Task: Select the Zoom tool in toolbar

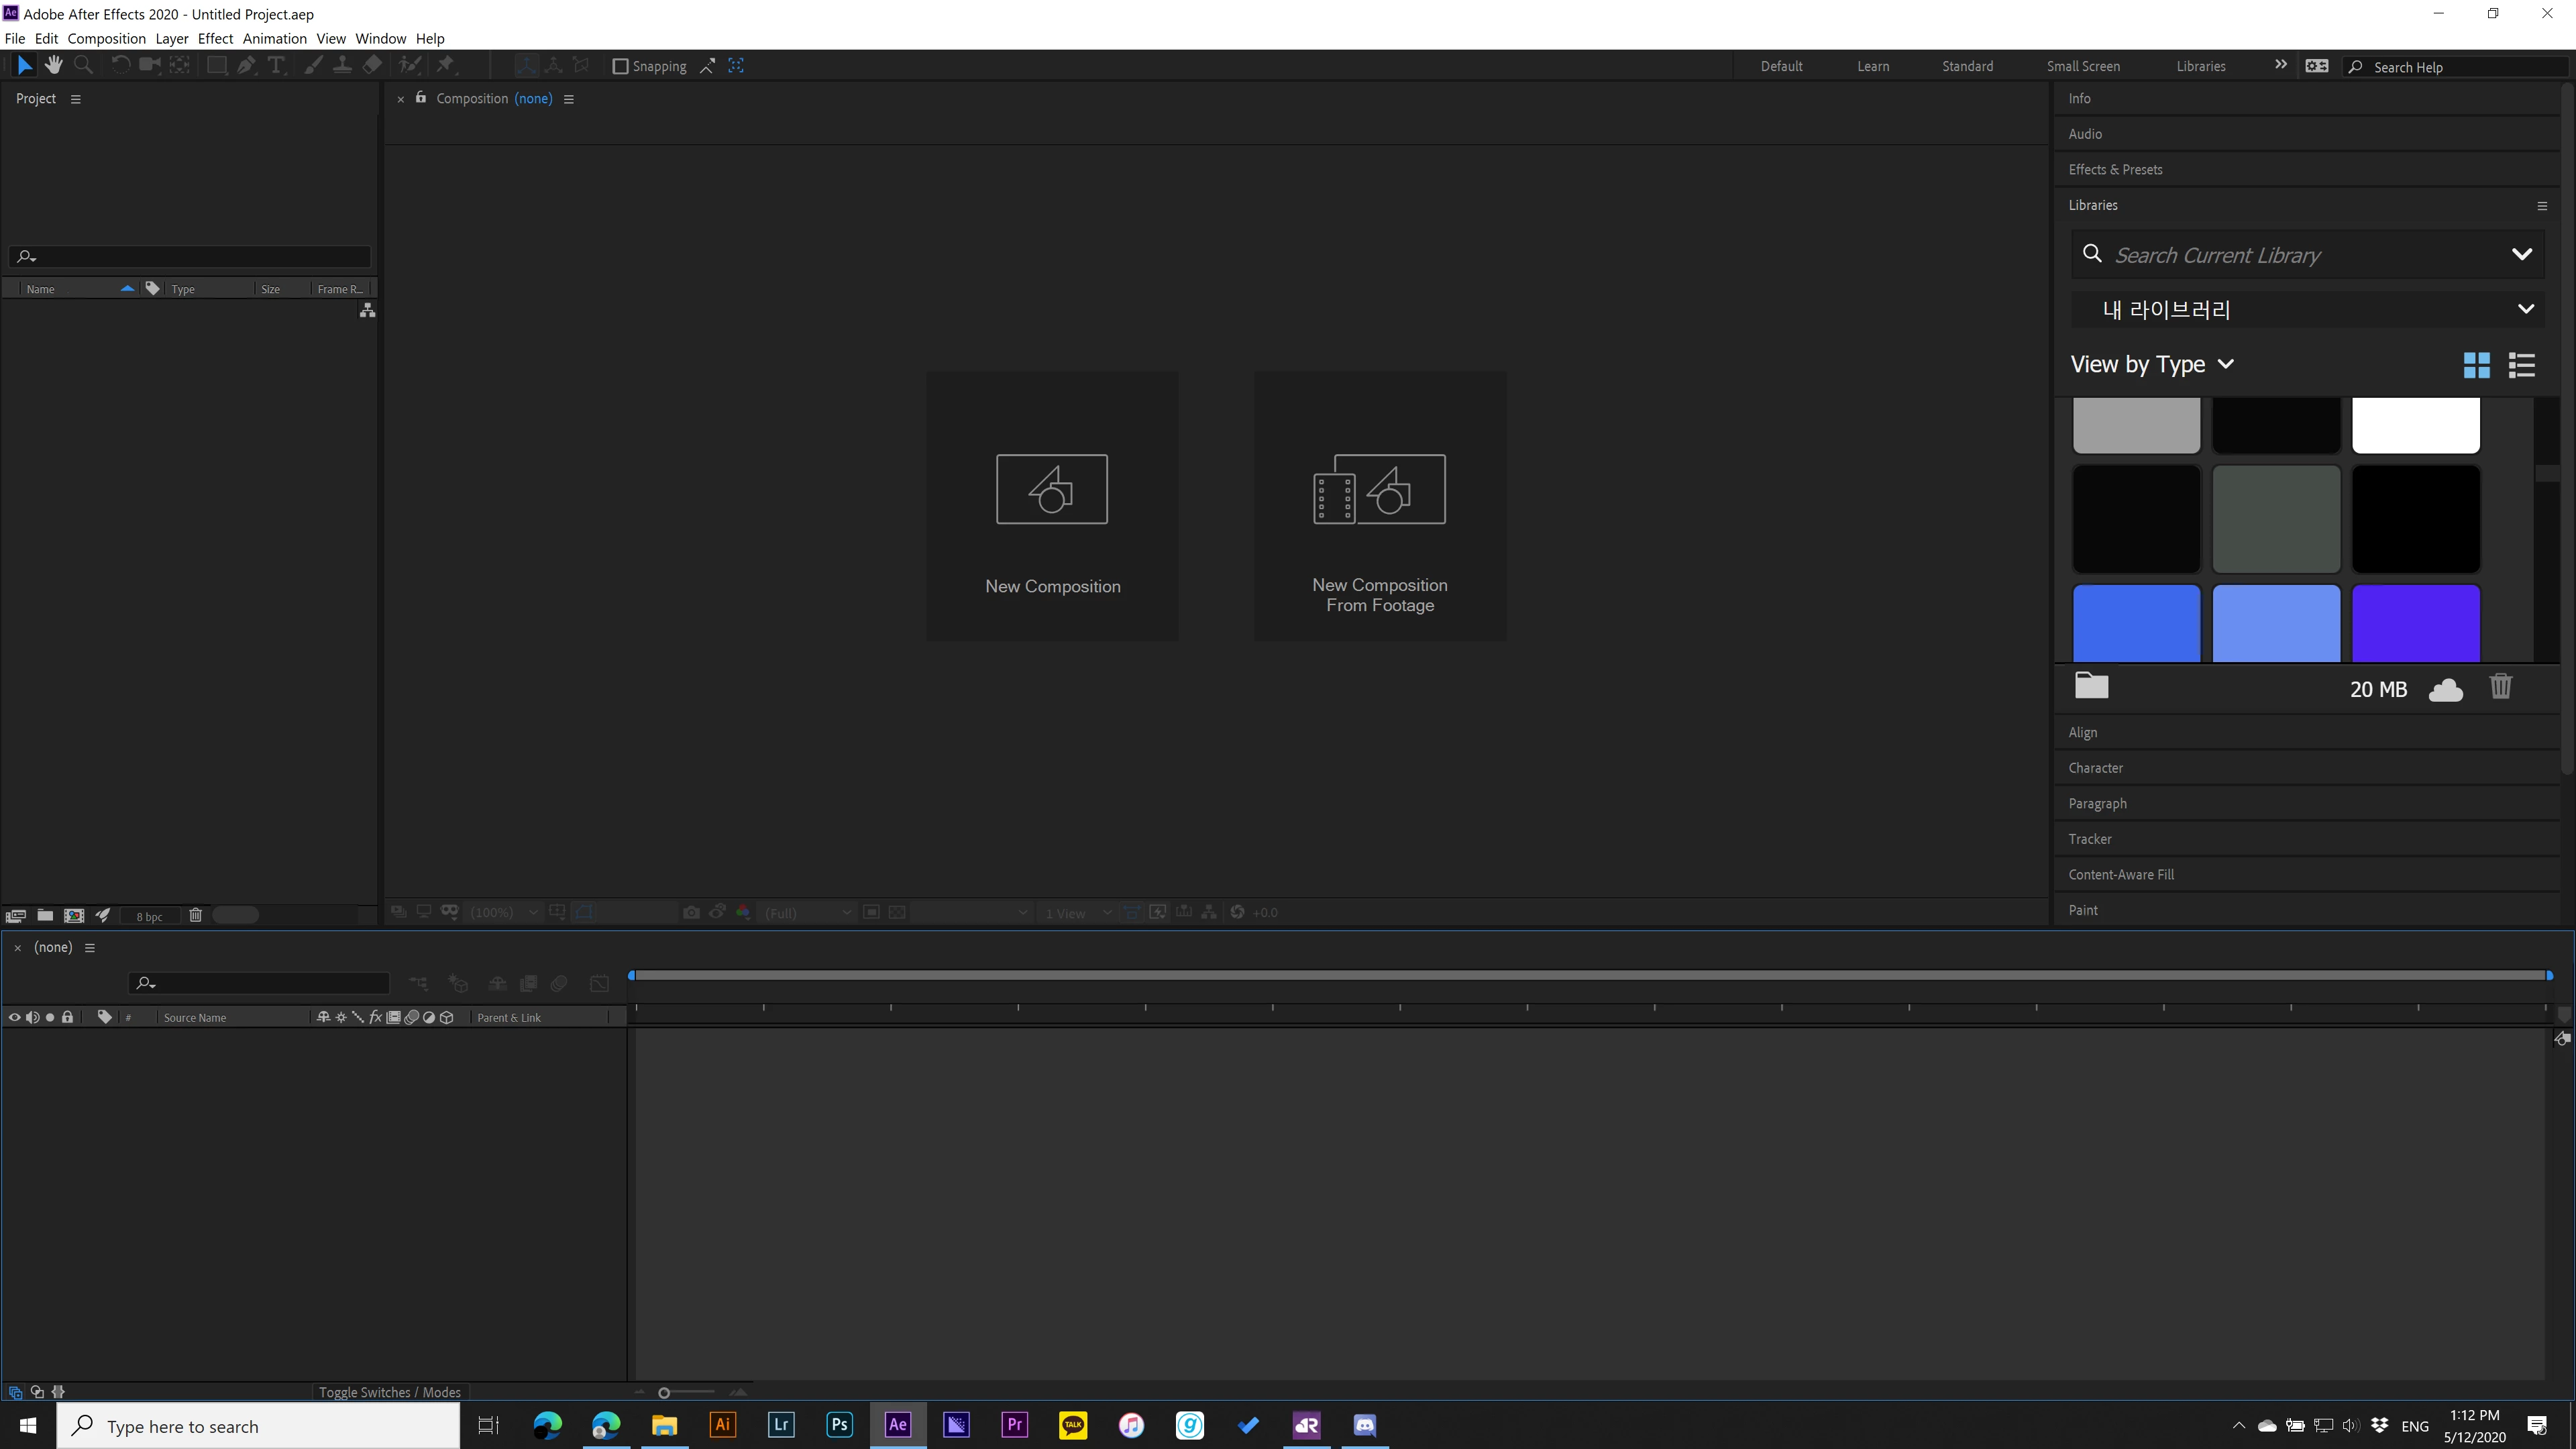Action: pyautogui.click(x=84, y=65)
